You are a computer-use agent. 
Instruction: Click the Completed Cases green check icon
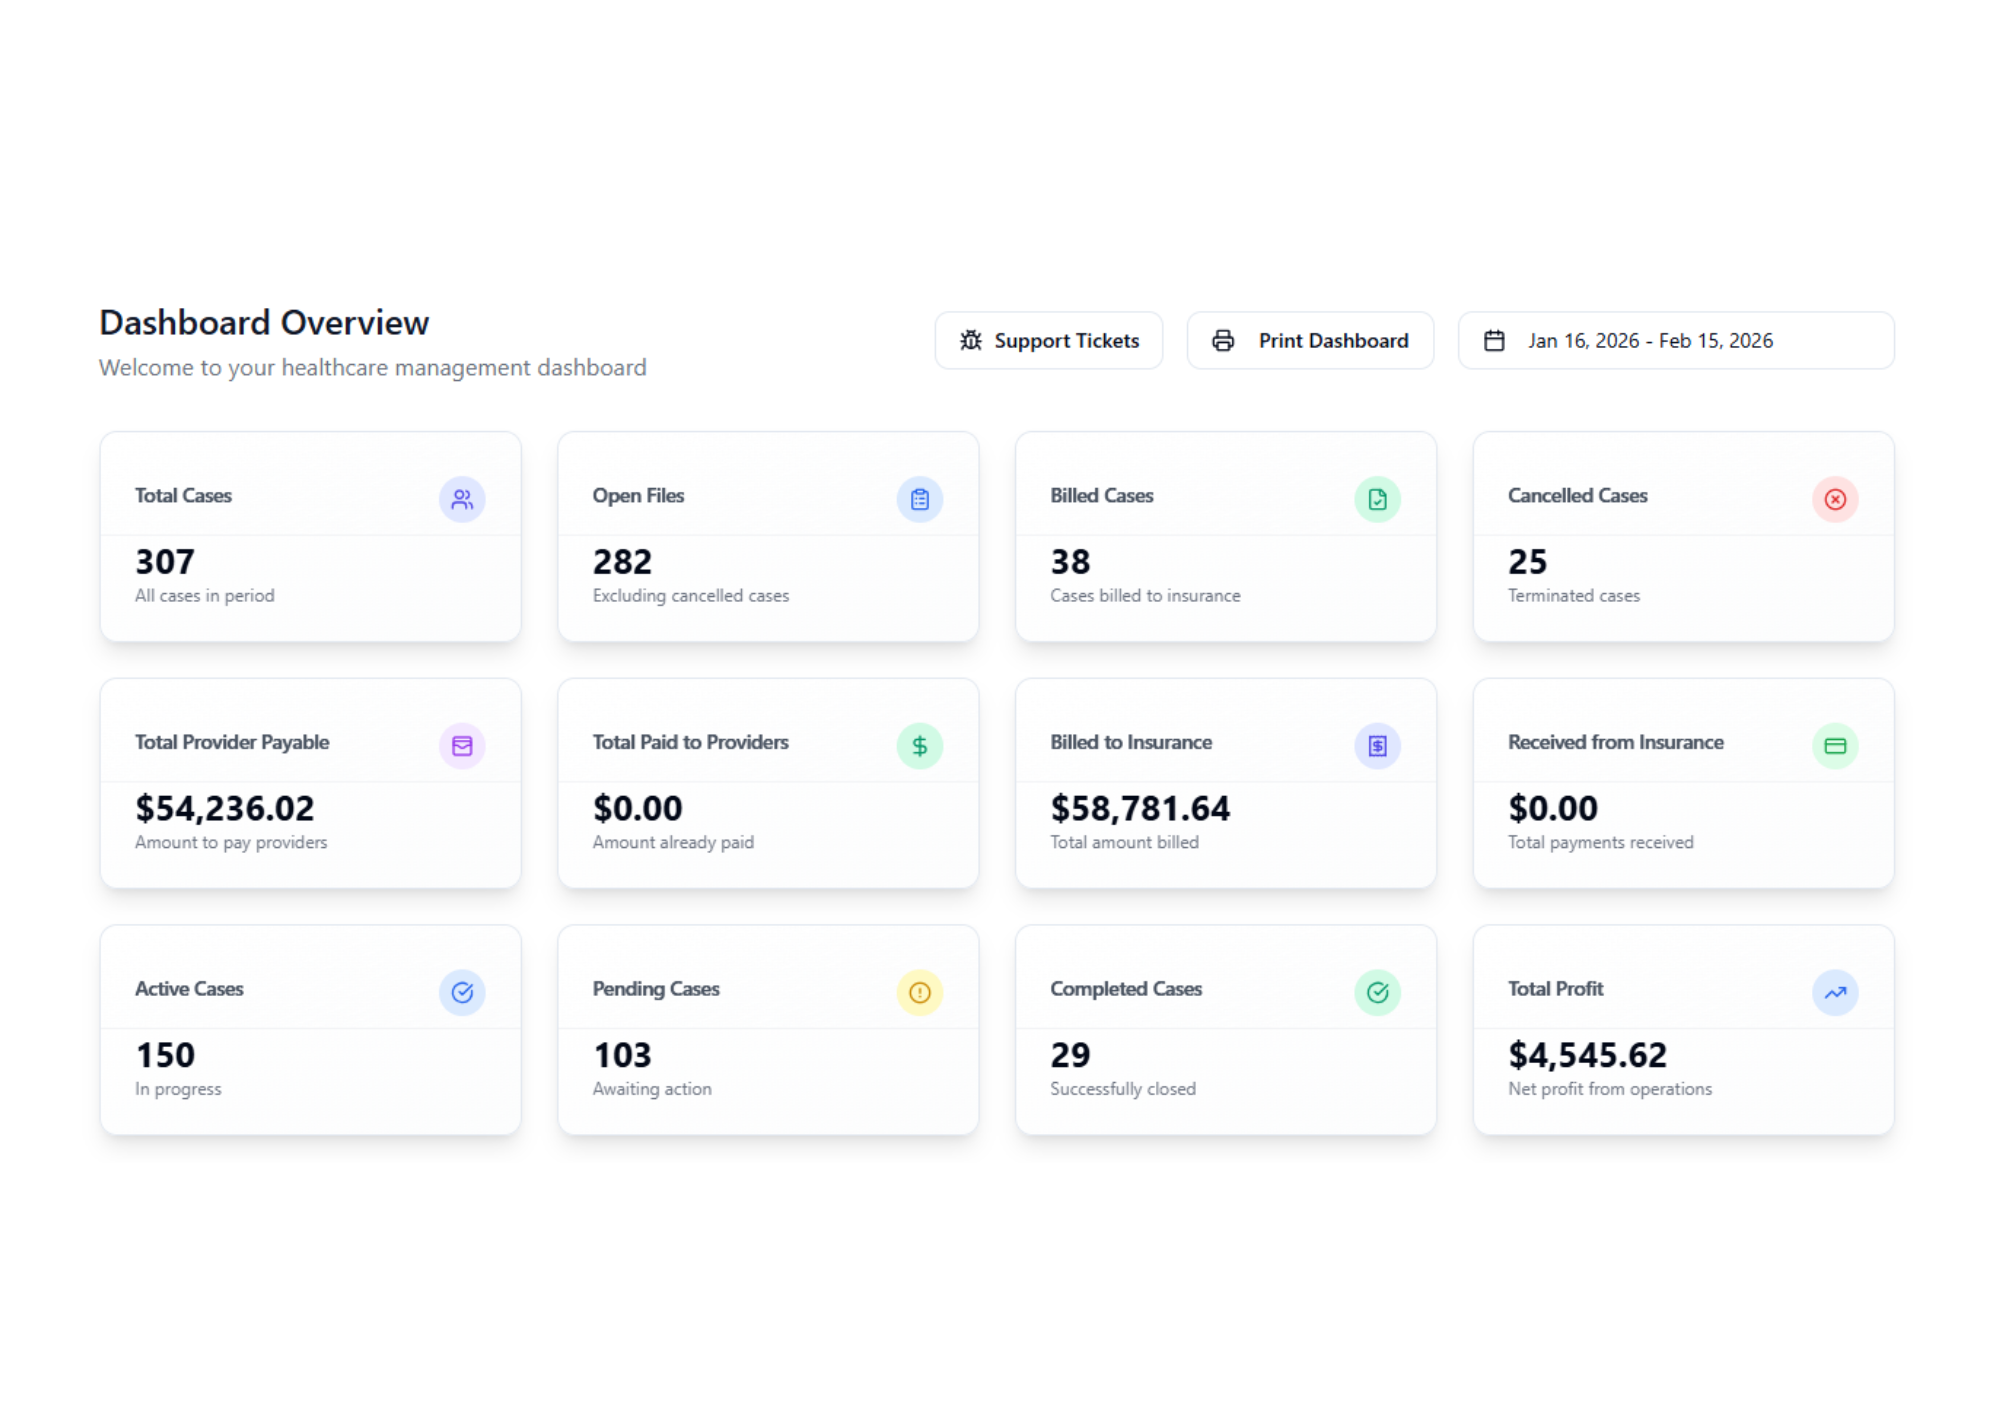point(1377,992)
